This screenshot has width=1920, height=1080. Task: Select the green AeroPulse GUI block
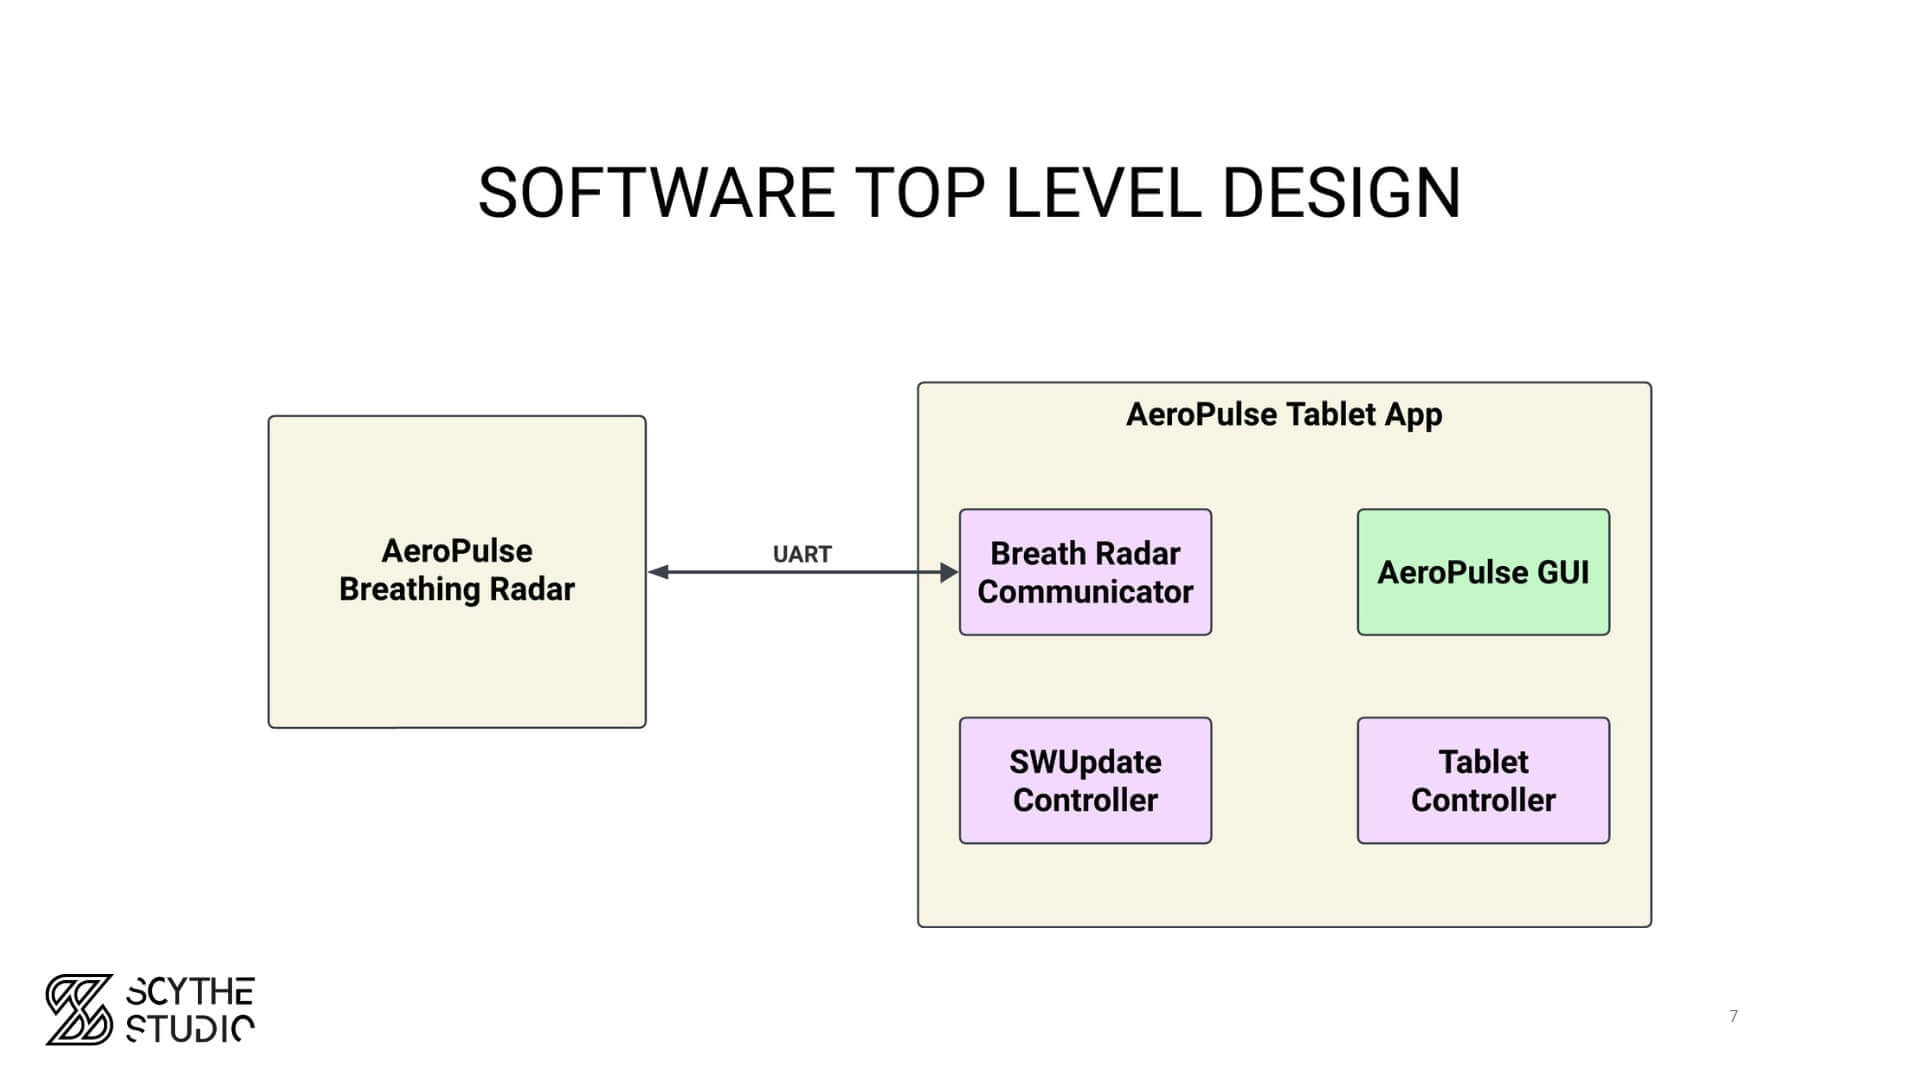1483,572
